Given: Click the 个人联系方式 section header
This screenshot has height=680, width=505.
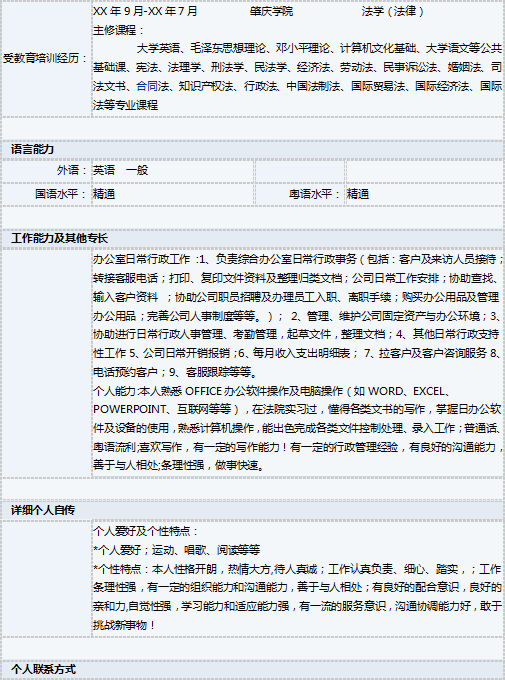Looking at the screenshot, I should coord(43,669).
